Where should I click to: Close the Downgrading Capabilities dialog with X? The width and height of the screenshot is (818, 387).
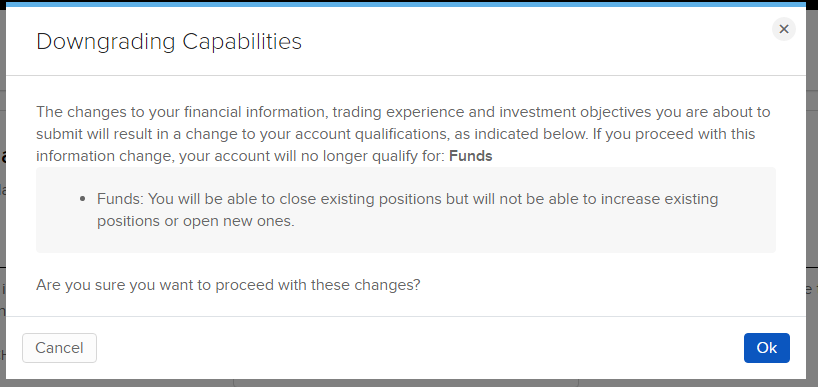784,29
